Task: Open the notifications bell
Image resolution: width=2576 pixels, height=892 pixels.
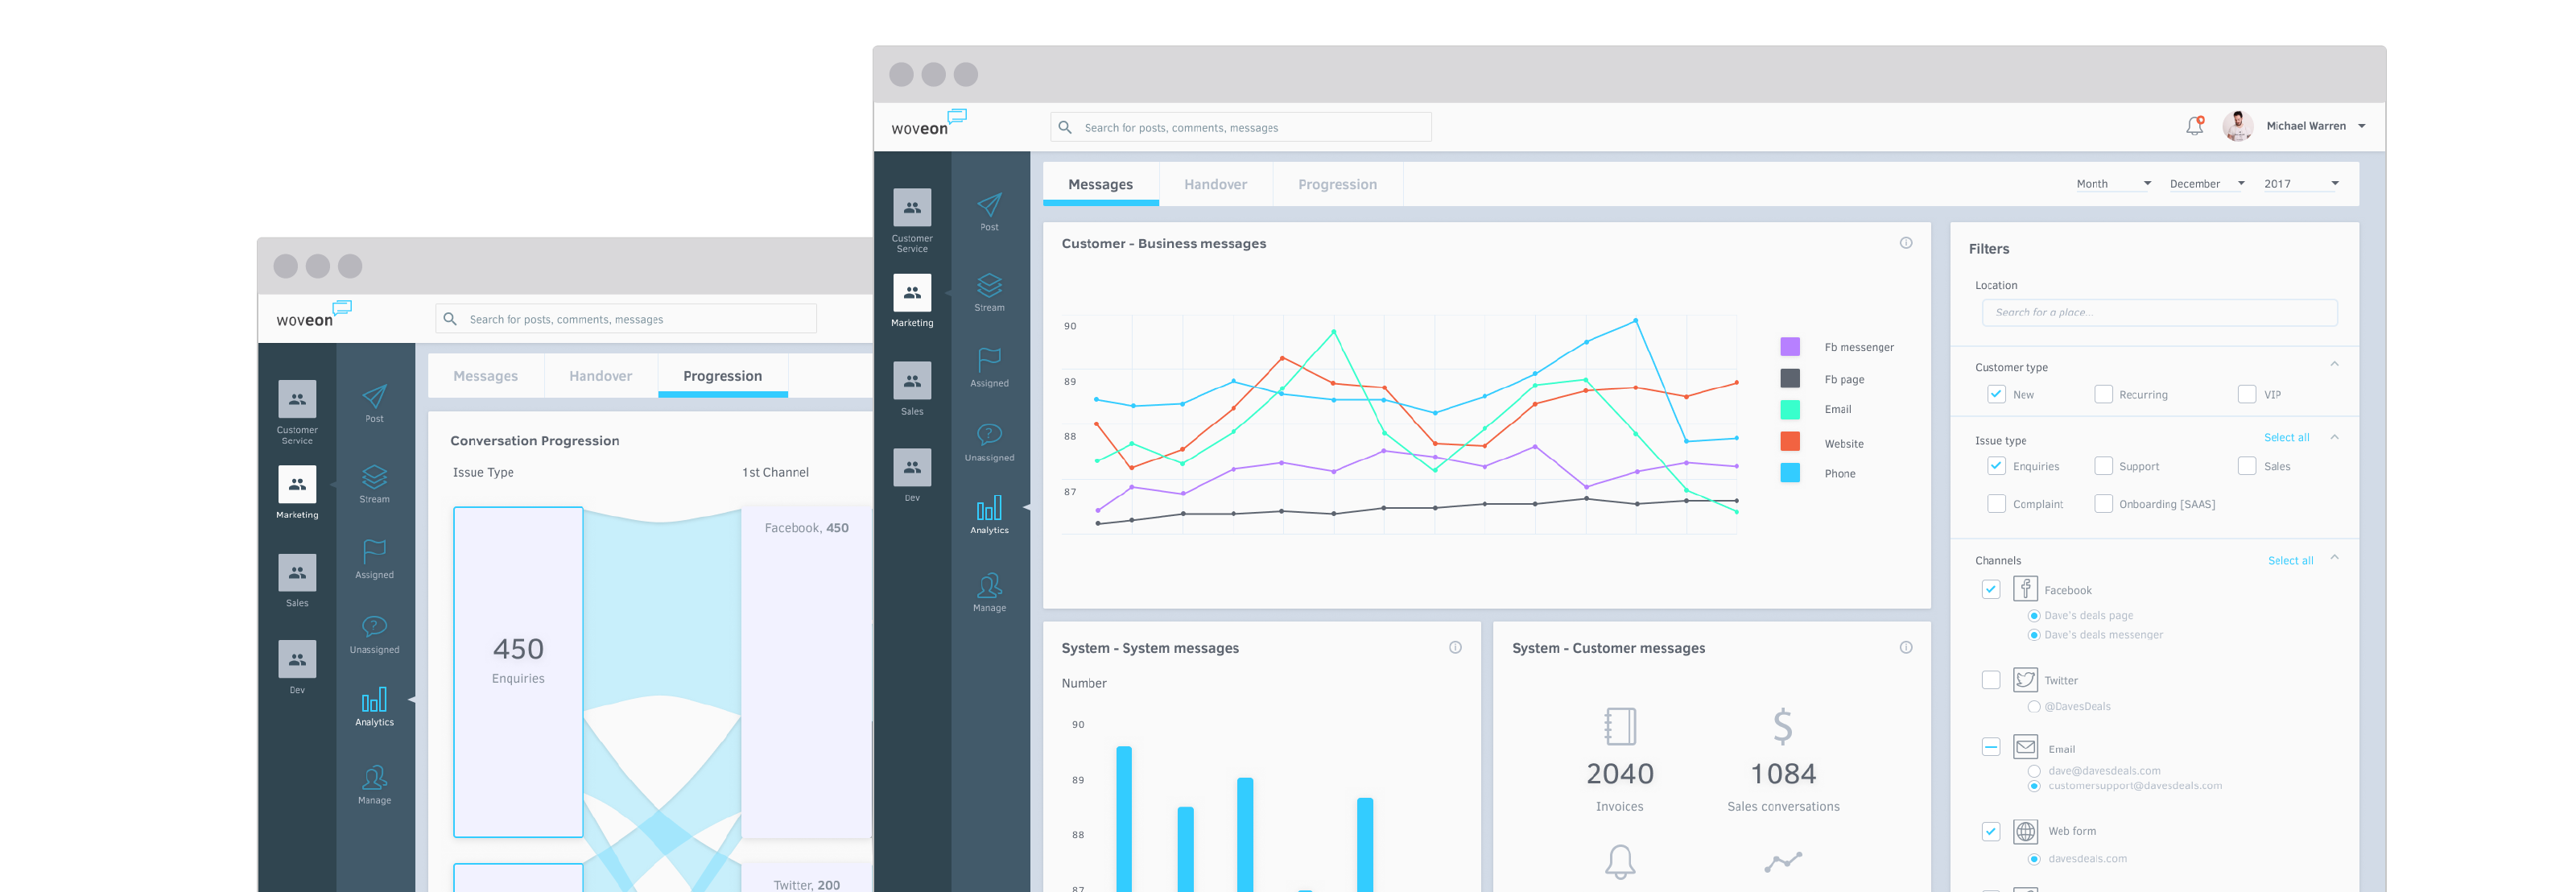Action: 2194,126
